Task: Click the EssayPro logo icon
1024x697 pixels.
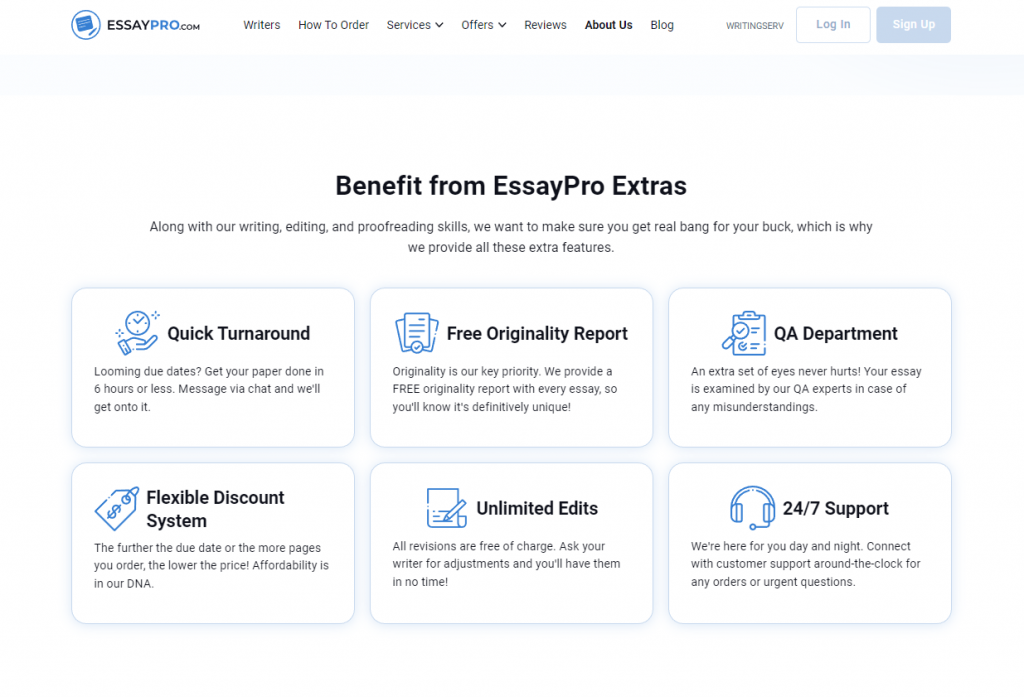Action: [86, 25]
